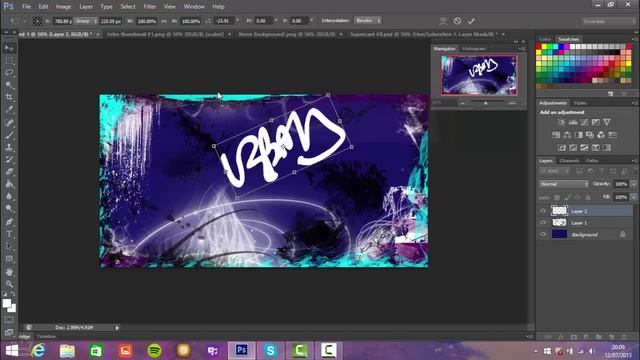Screen dimensions: 640x360
Task: Toggle reference point location grid
Action: (x=37, y=21)
